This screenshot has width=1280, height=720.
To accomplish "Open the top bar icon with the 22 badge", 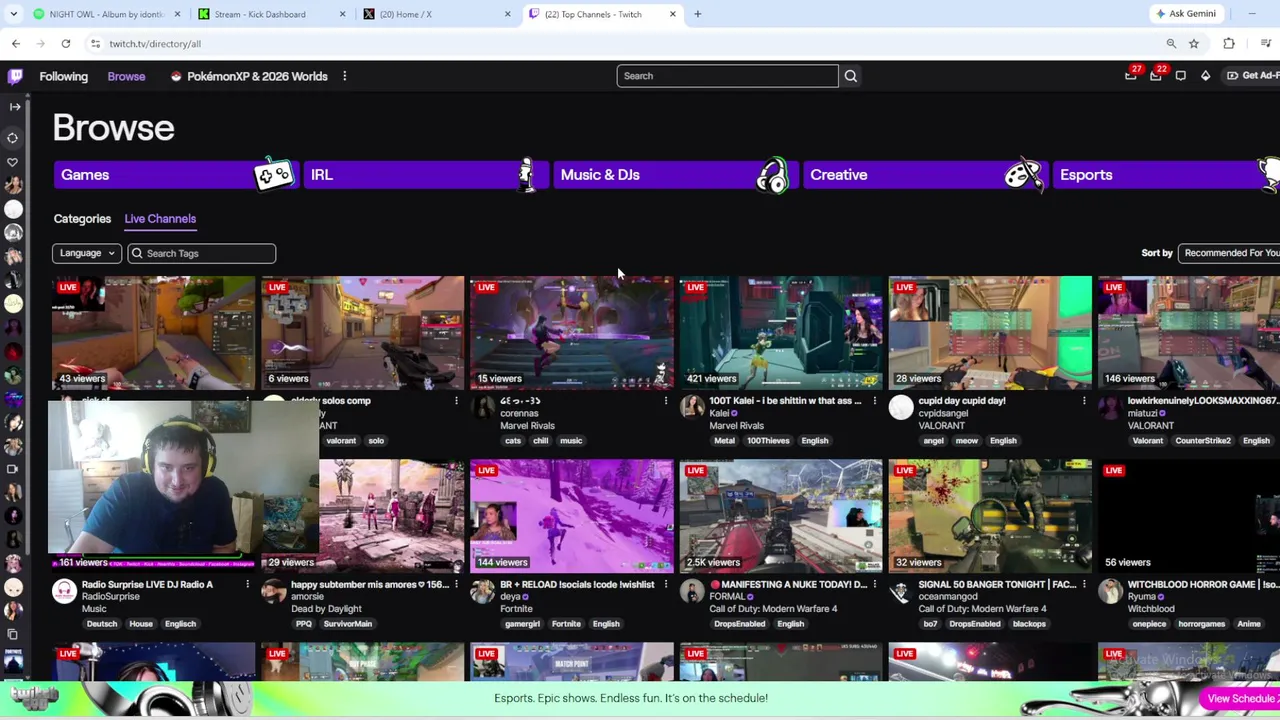I will click(x=1156, y=76).
